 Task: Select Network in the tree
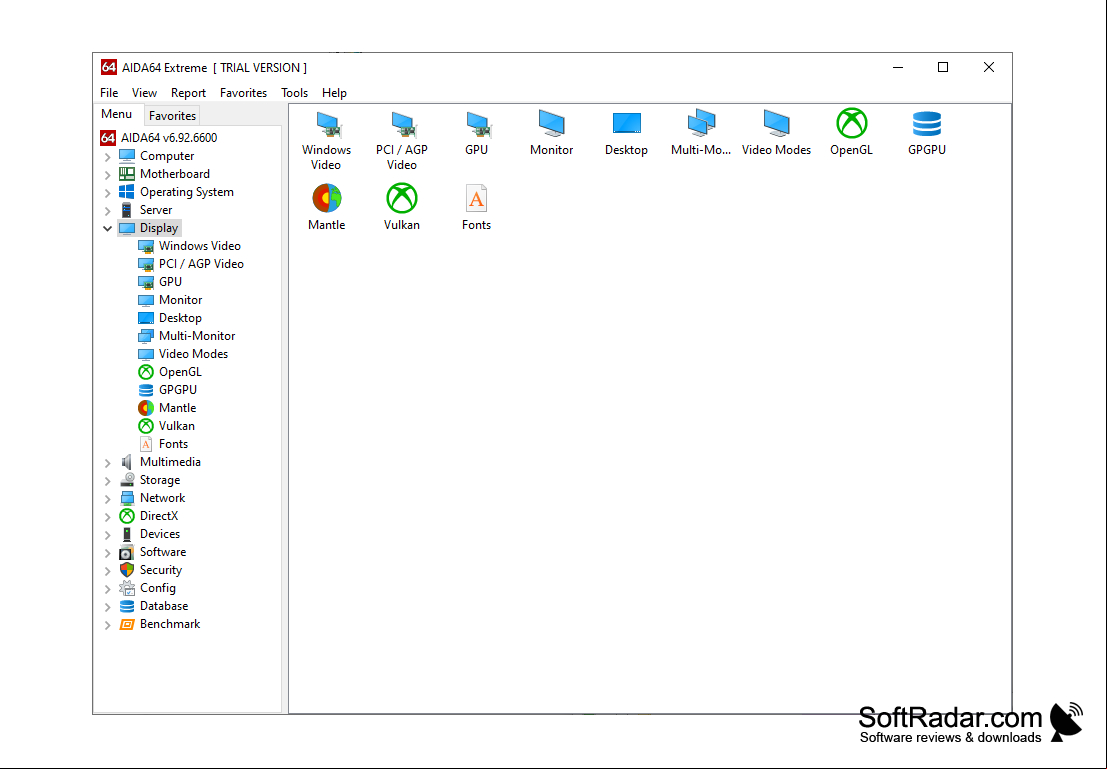152,498
